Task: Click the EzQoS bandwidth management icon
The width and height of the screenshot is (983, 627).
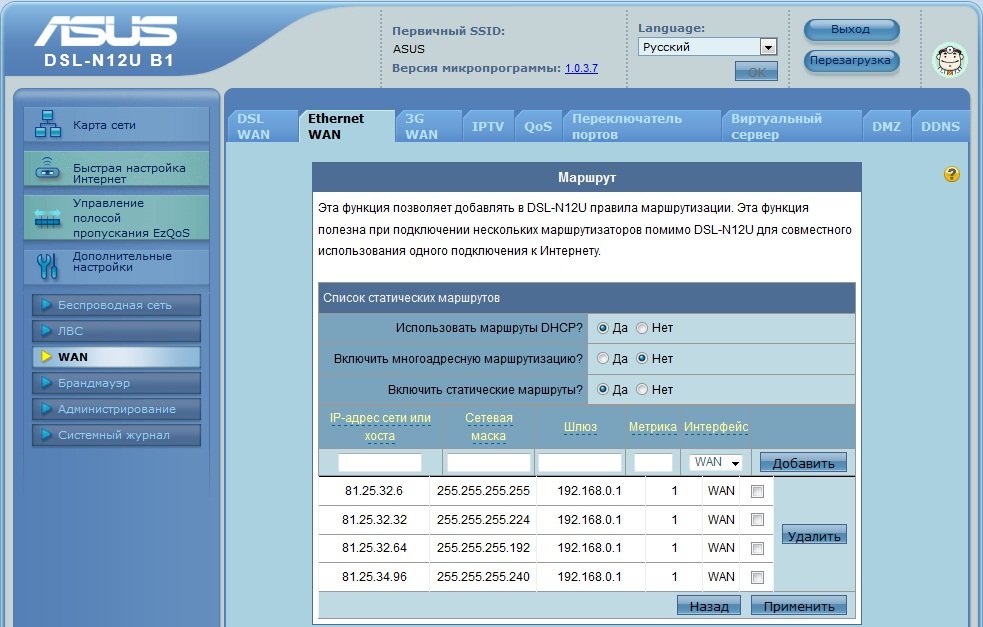Action: tap(48, 218)
